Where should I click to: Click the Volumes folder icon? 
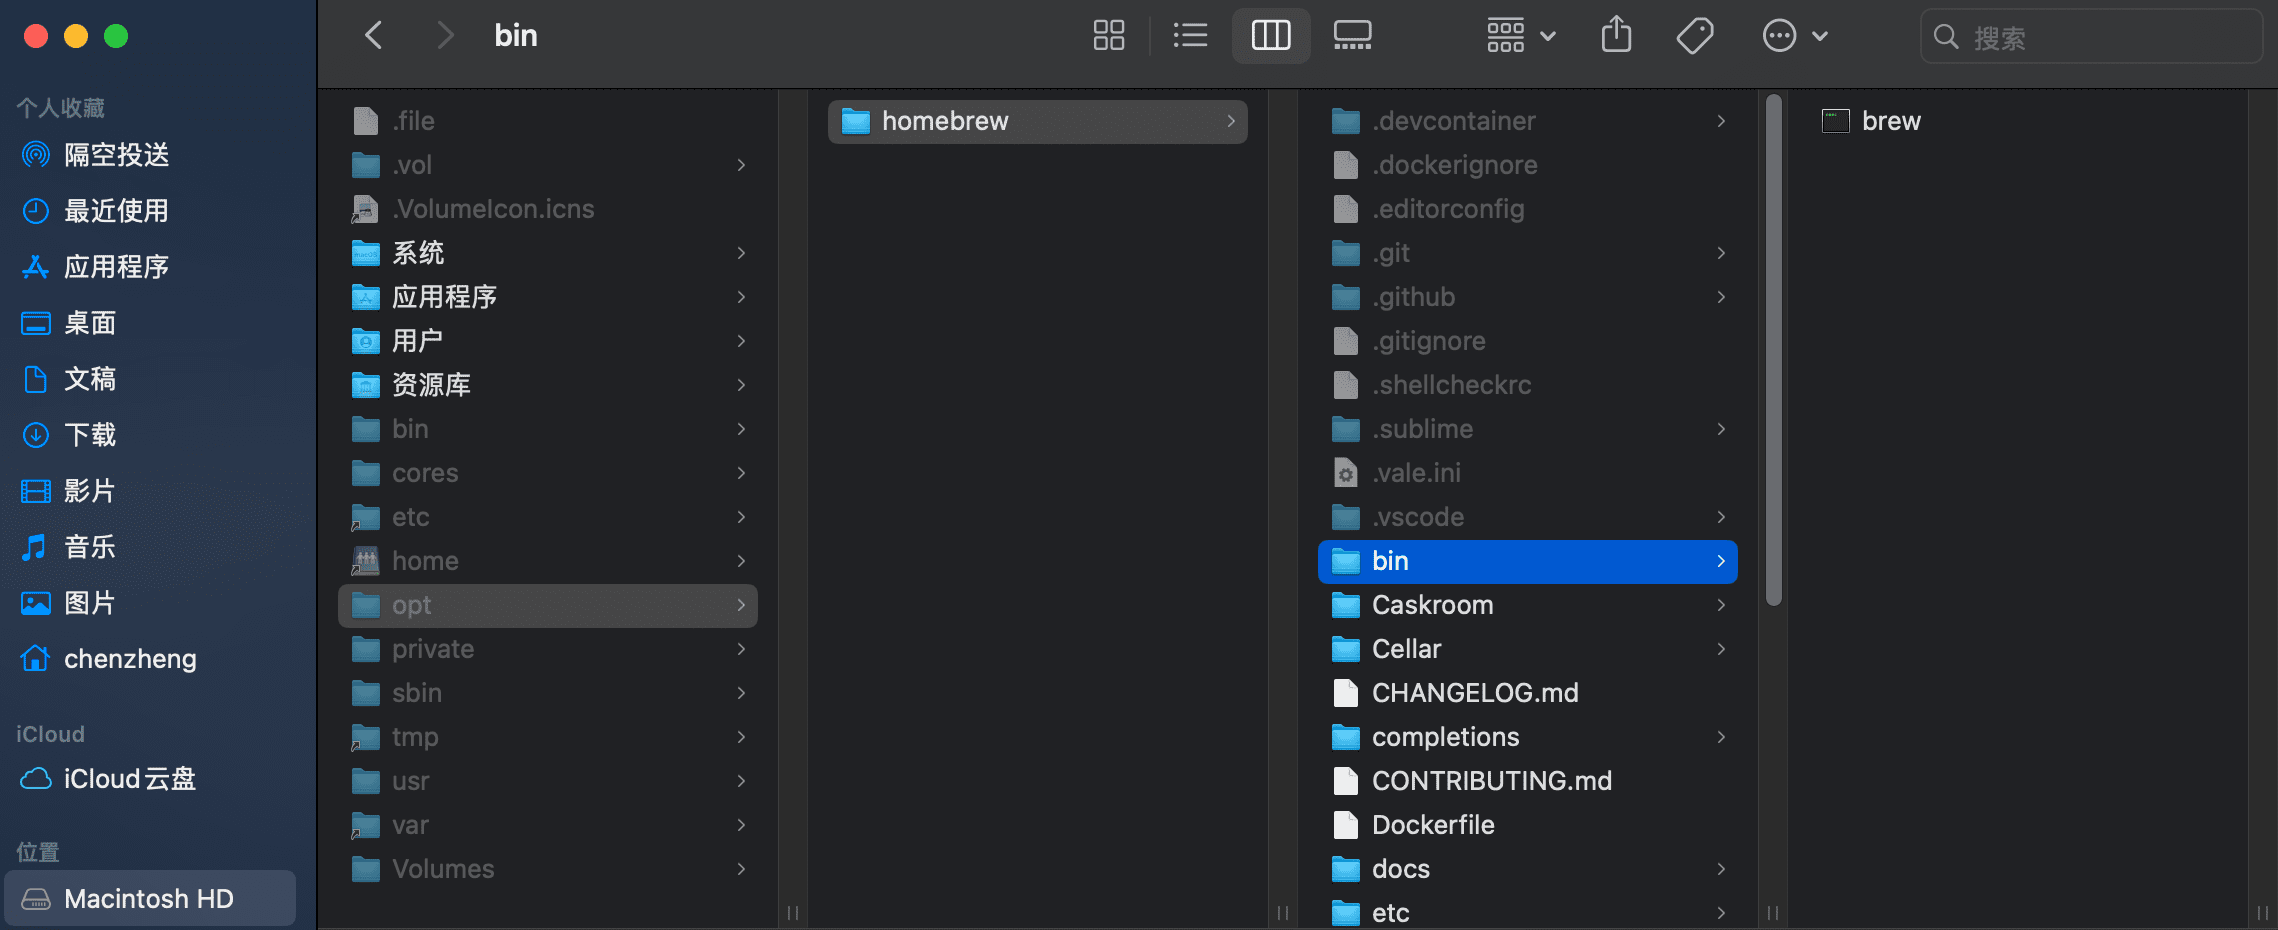366,869
